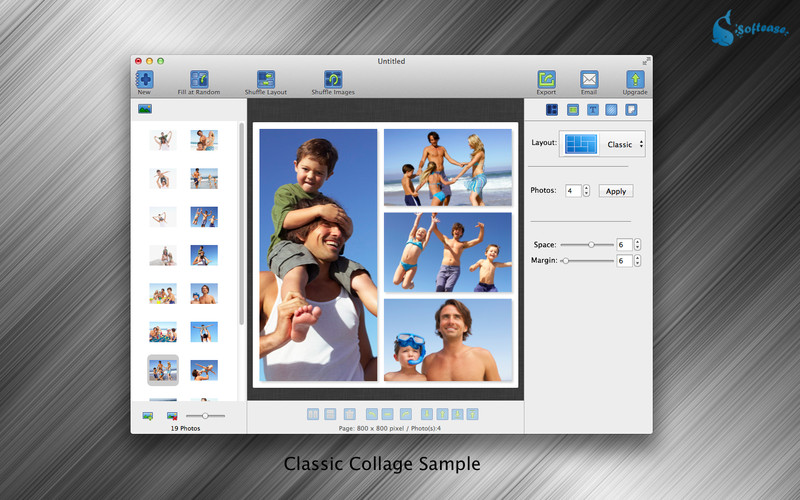Click the plain down arrow icon
The height and width of the screenshot is (500, 800).
(427, 414)
